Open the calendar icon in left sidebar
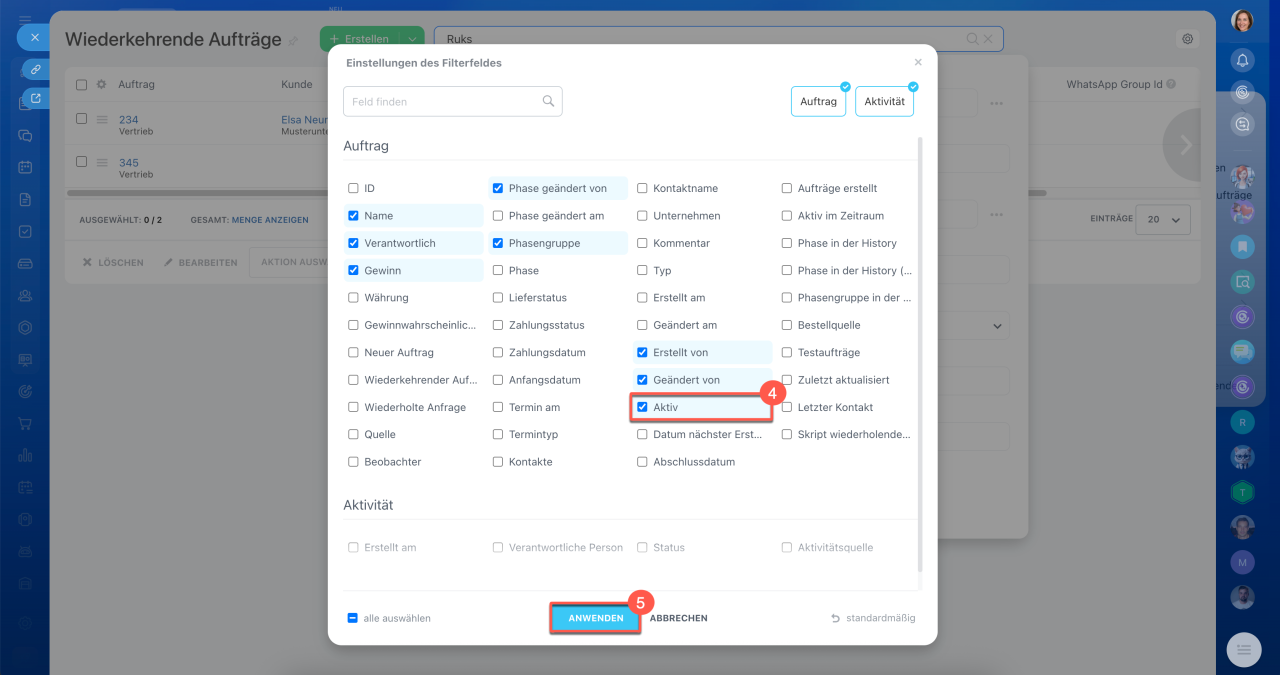Image resolution: width=1280 pixels, height=675 pixels. click(x=26, y=167)
